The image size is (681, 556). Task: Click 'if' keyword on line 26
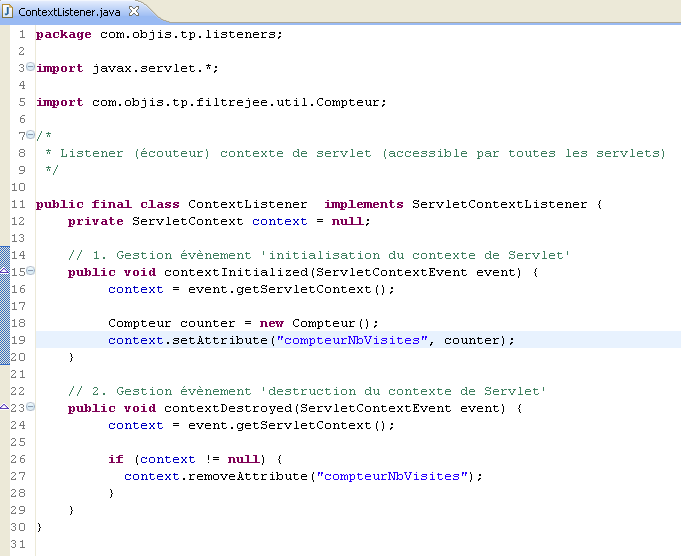(116, 459)
